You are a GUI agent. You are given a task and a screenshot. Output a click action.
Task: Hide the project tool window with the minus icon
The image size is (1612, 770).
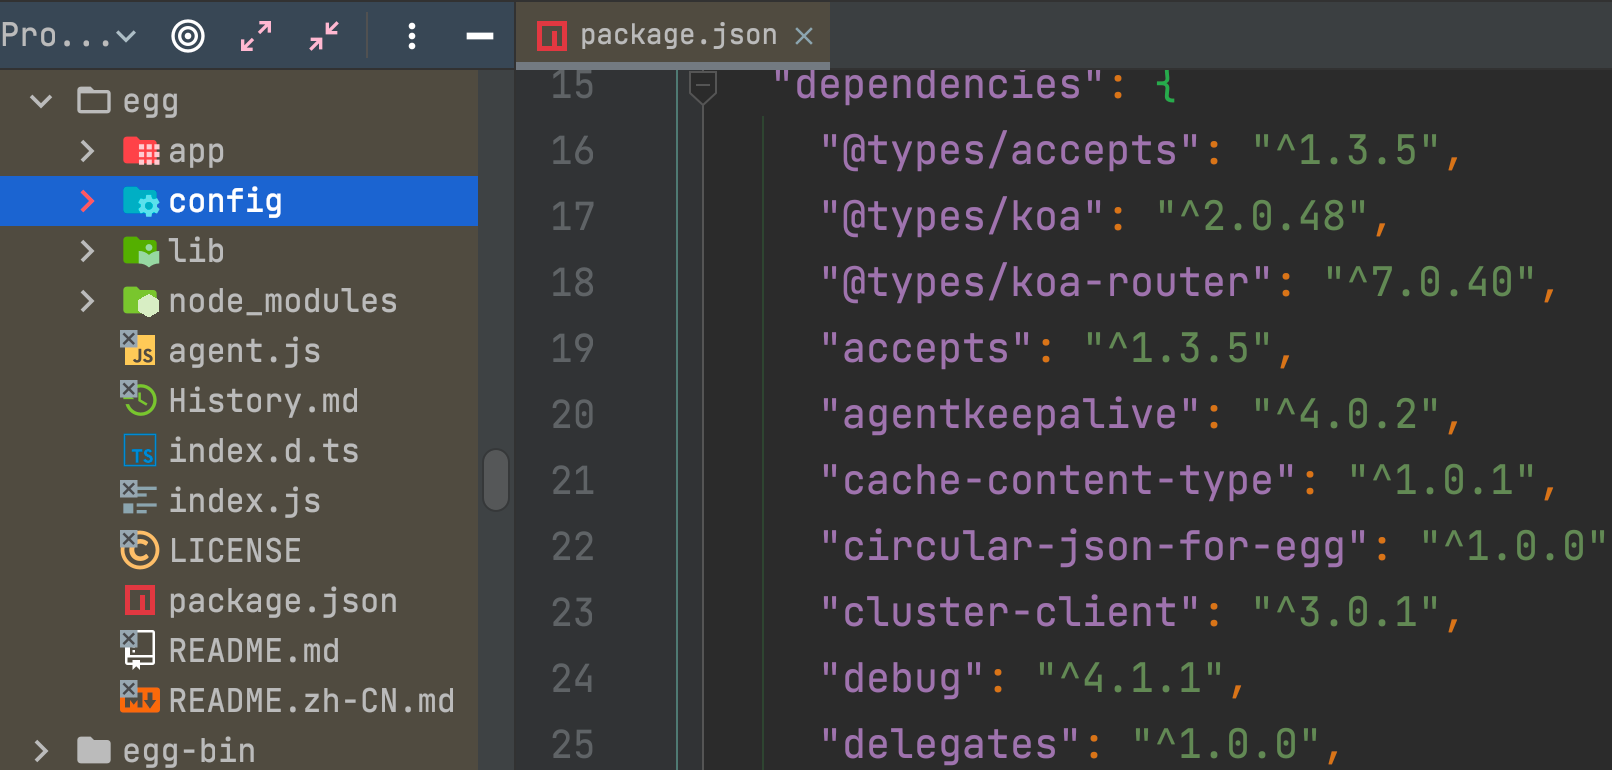(480, 36)
